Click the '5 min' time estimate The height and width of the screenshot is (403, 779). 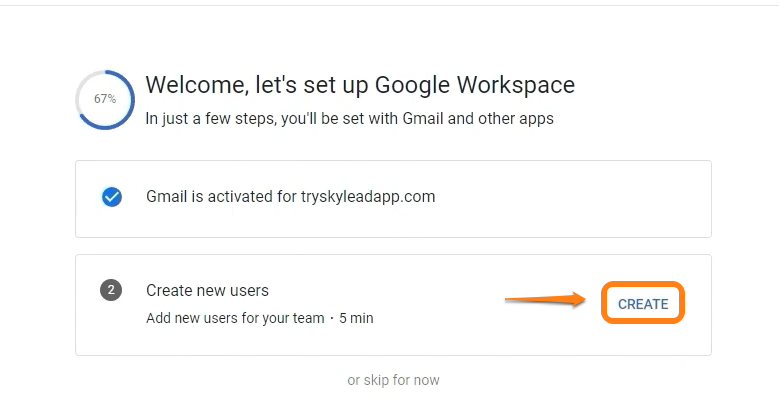356,318
